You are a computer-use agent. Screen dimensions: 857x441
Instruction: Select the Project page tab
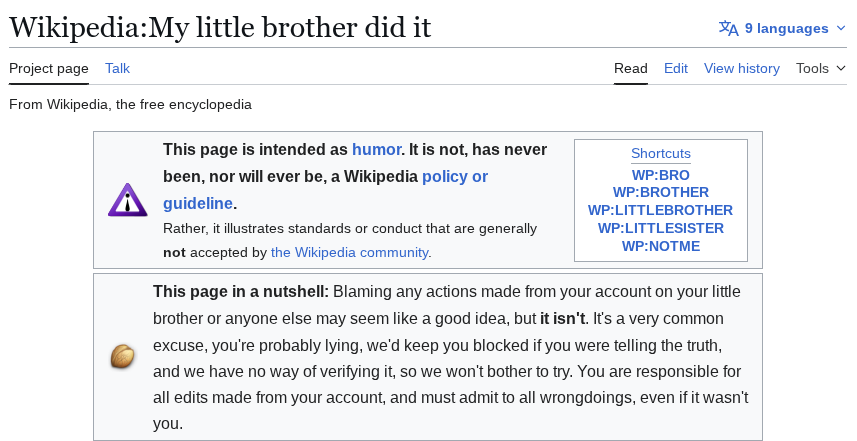(49, 68)
